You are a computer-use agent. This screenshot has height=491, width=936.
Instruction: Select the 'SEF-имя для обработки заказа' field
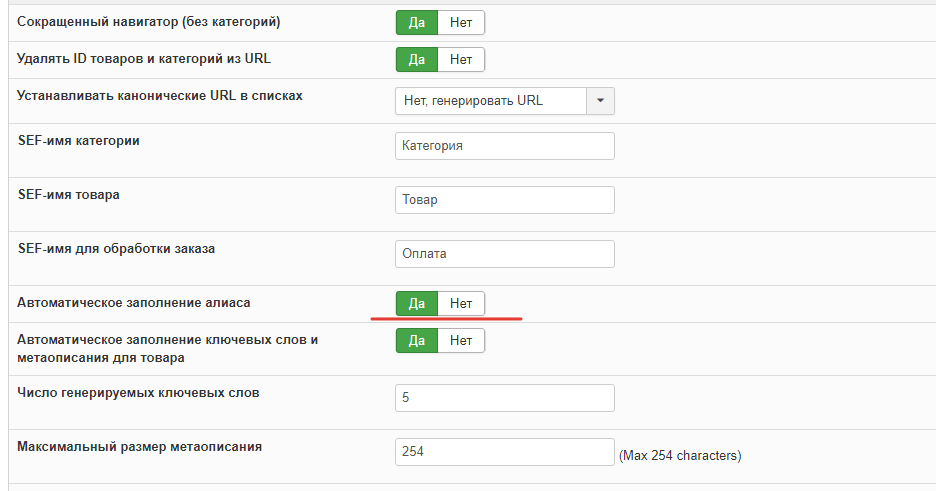pyautogui.click(x=504, y=254)
